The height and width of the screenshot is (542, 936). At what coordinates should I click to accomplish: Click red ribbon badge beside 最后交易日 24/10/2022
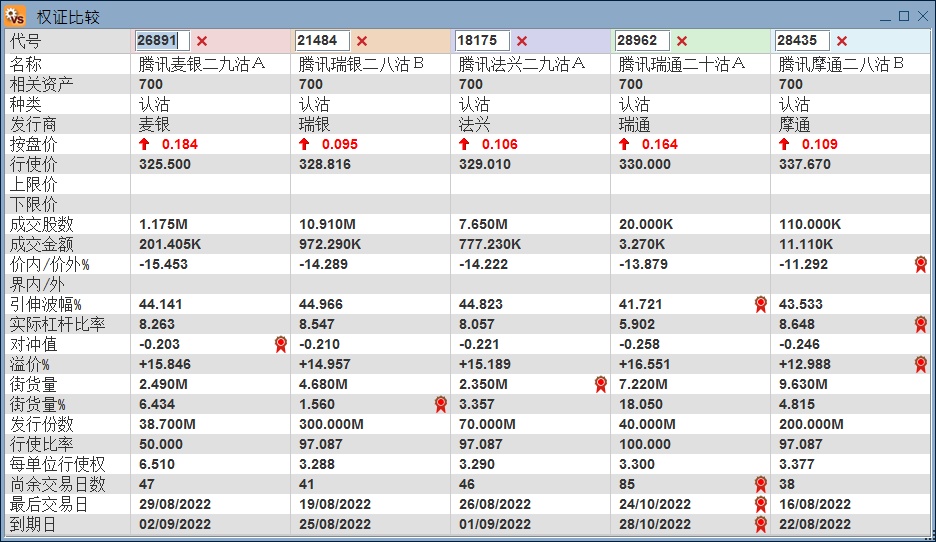click(760, 504)
